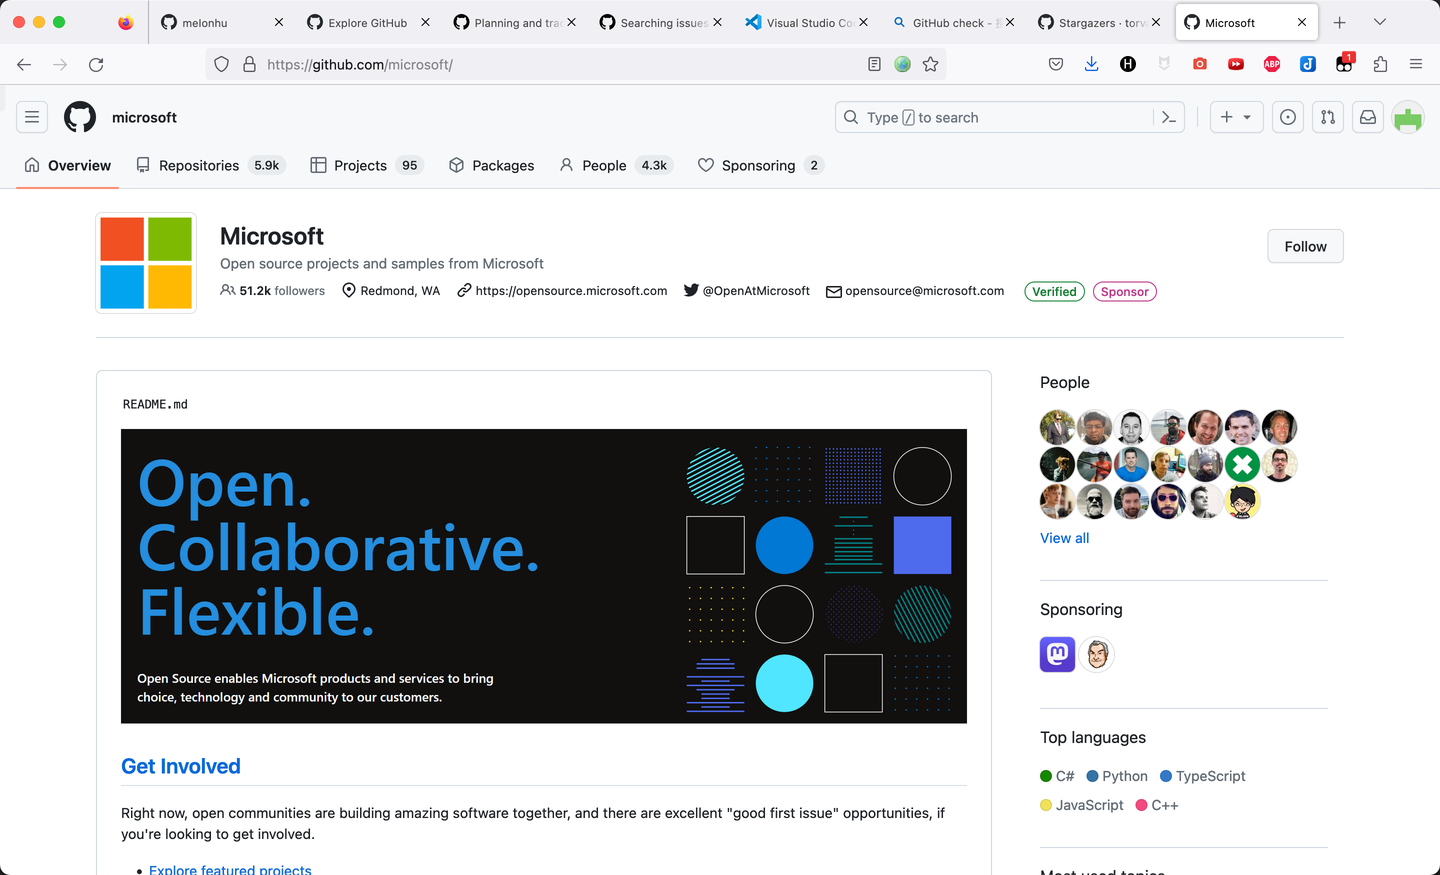Click the microsoft organization name in header
The image size is (1440, 875).
(x=144, y=117)
